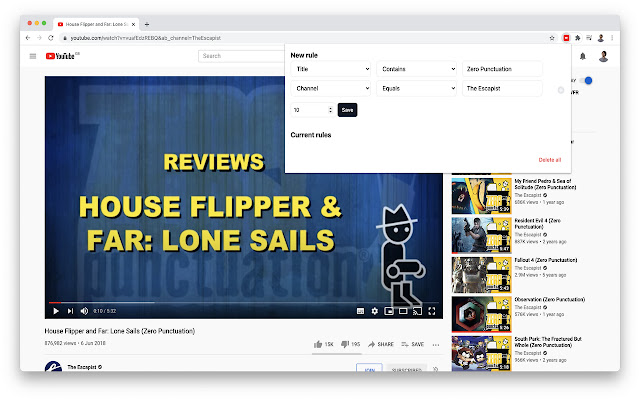640x400 pixels.
Task: Edit The Escapist value field
Action: tap(502, 88)
